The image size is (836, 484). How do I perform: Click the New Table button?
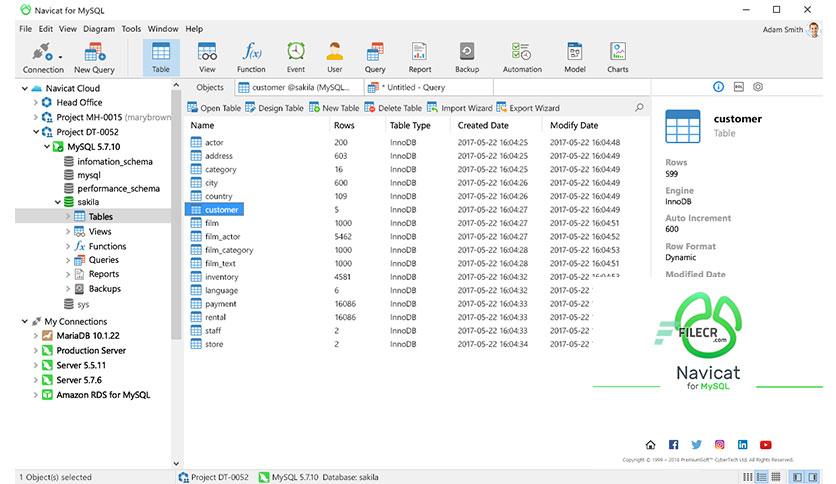(x=334, y=108)
